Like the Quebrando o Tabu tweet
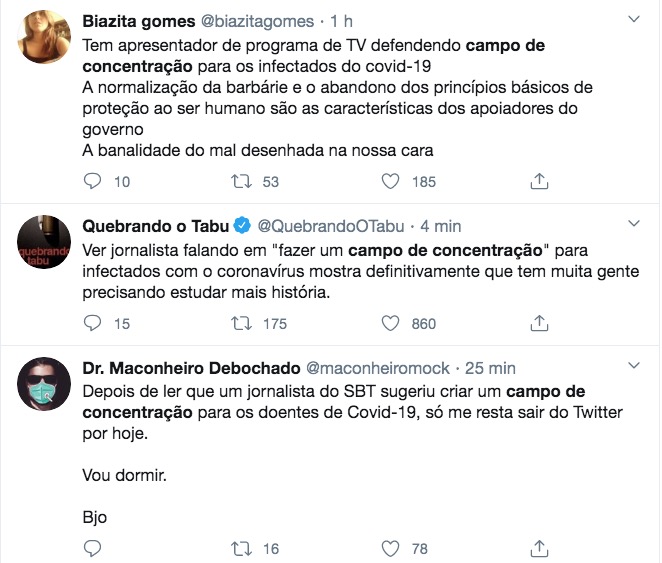 [392, 323]
